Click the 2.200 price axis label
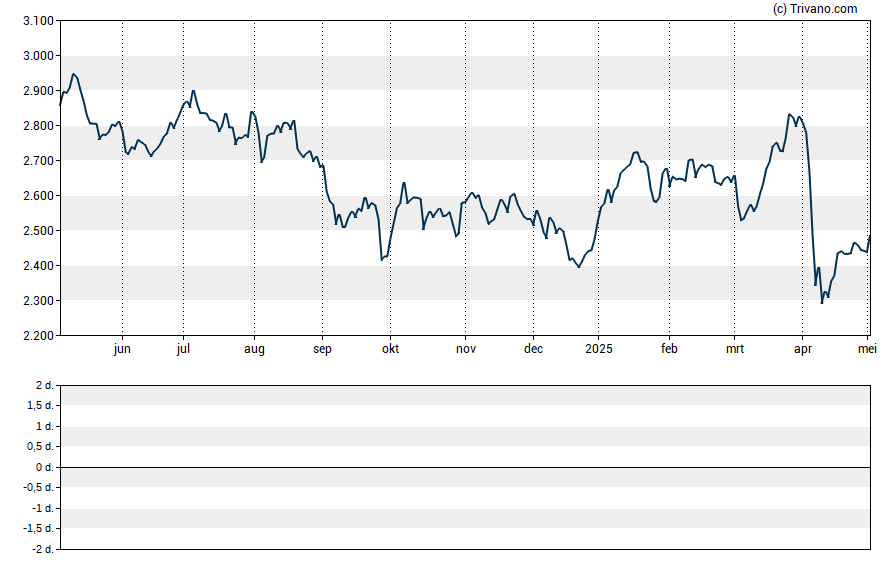Image resolution: width=888 pixels, height=565 pixels. (x=39, y=336)
